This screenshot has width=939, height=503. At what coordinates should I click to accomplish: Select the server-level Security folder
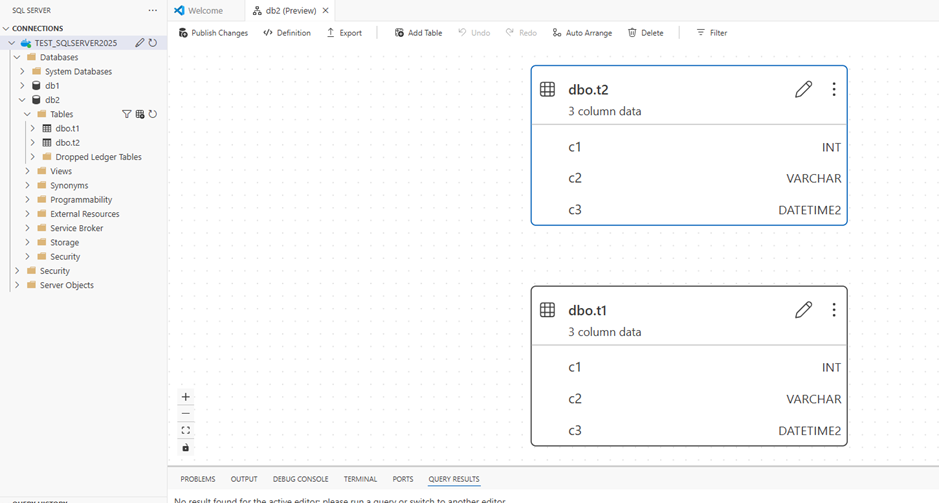tap(54, 271)
